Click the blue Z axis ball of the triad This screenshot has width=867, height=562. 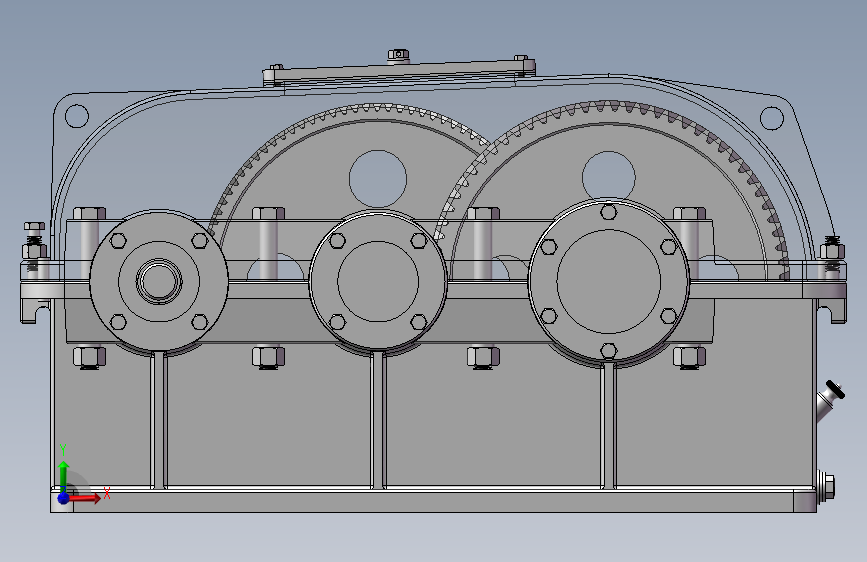click(64, 498)
